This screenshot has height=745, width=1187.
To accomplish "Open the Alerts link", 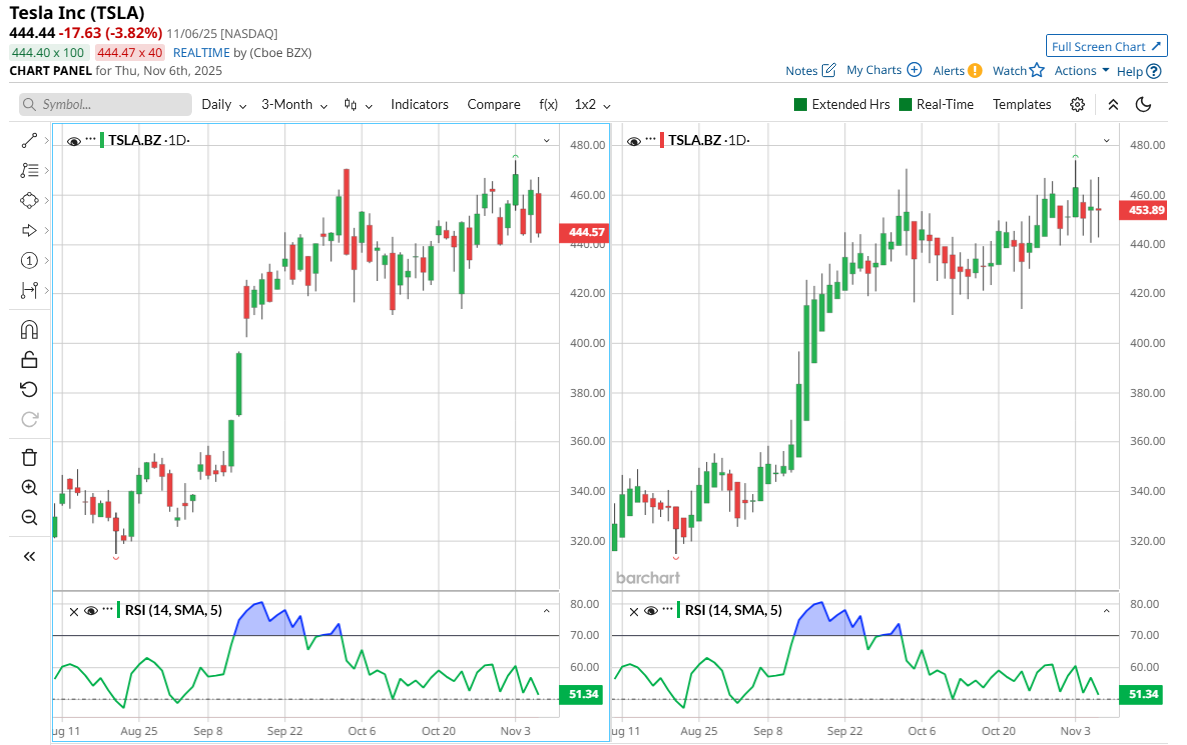I will coord(949,70).
